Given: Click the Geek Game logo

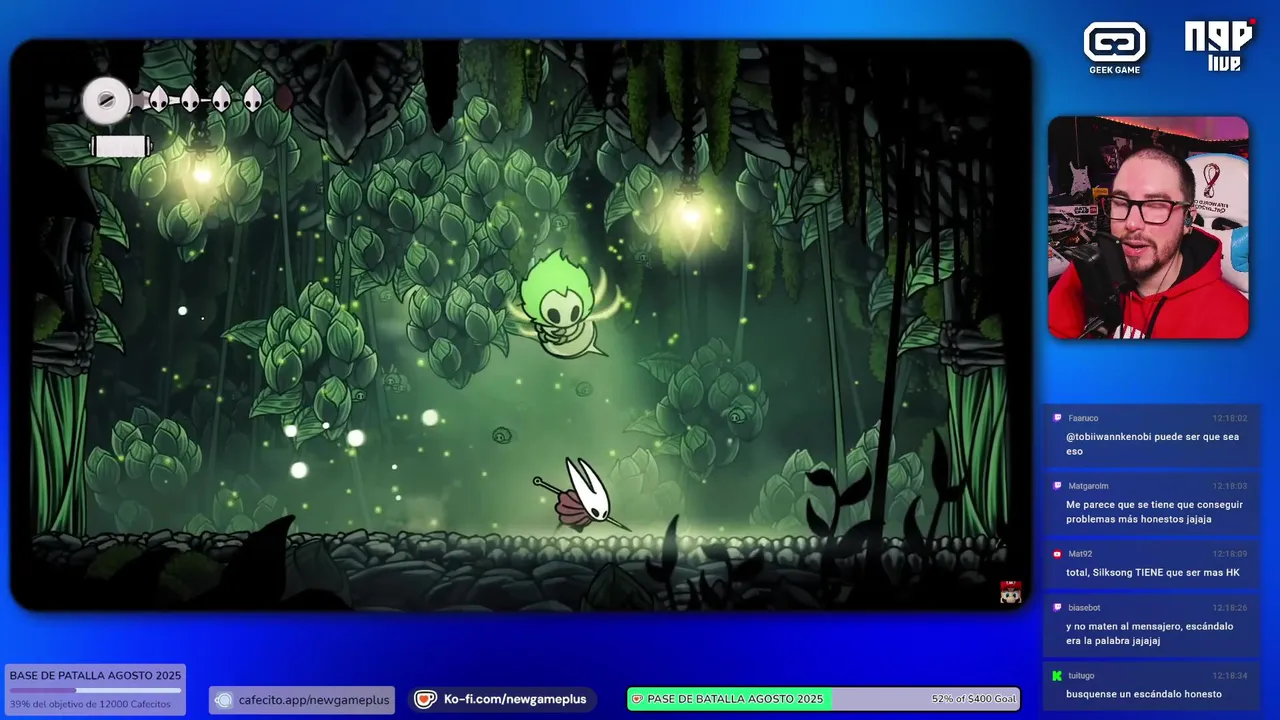Looking at the screenshot, I should pos(1114,48).
